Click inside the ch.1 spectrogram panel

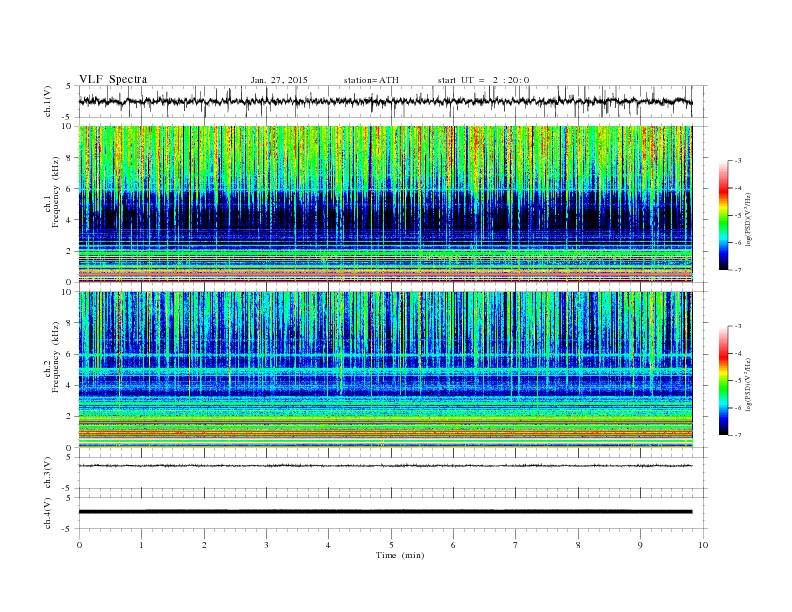click(x=385, y=204)
